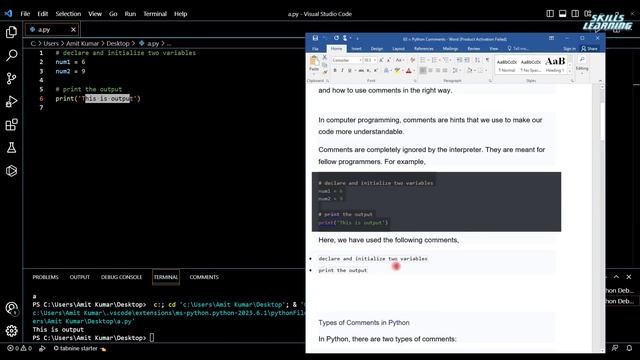
Task: Select the TERMINAL panel tab
Action: [166, 277]
